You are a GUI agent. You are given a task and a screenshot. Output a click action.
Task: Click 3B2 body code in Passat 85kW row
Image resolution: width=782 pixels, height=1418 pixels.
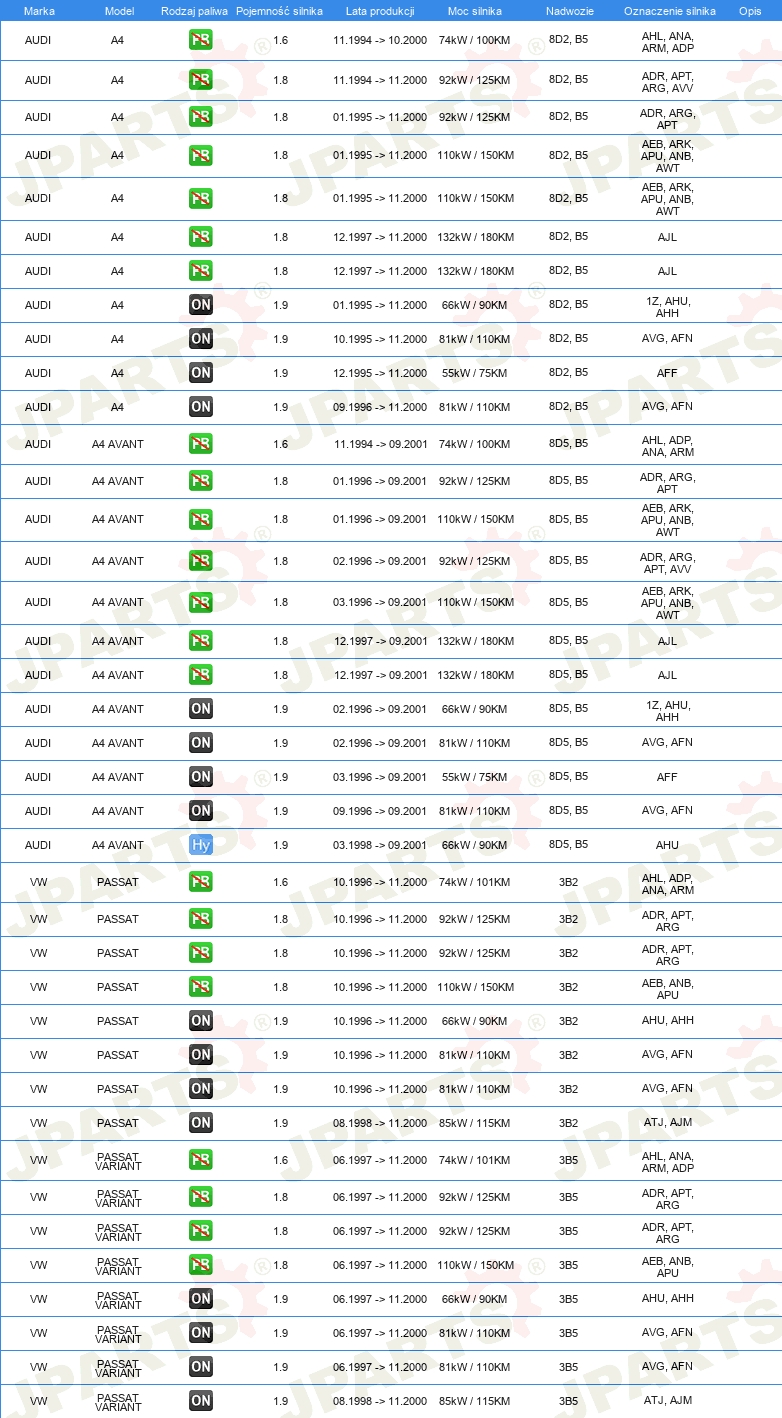point(569,1123)
